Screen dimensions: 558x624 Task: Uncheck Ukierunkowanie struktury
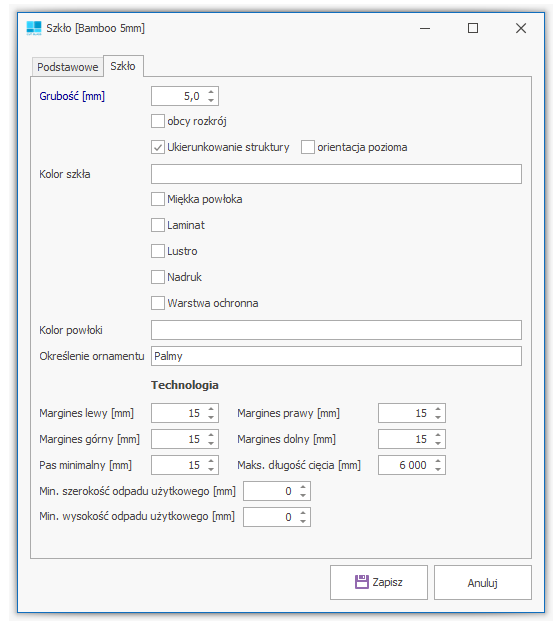click(158, 147)
